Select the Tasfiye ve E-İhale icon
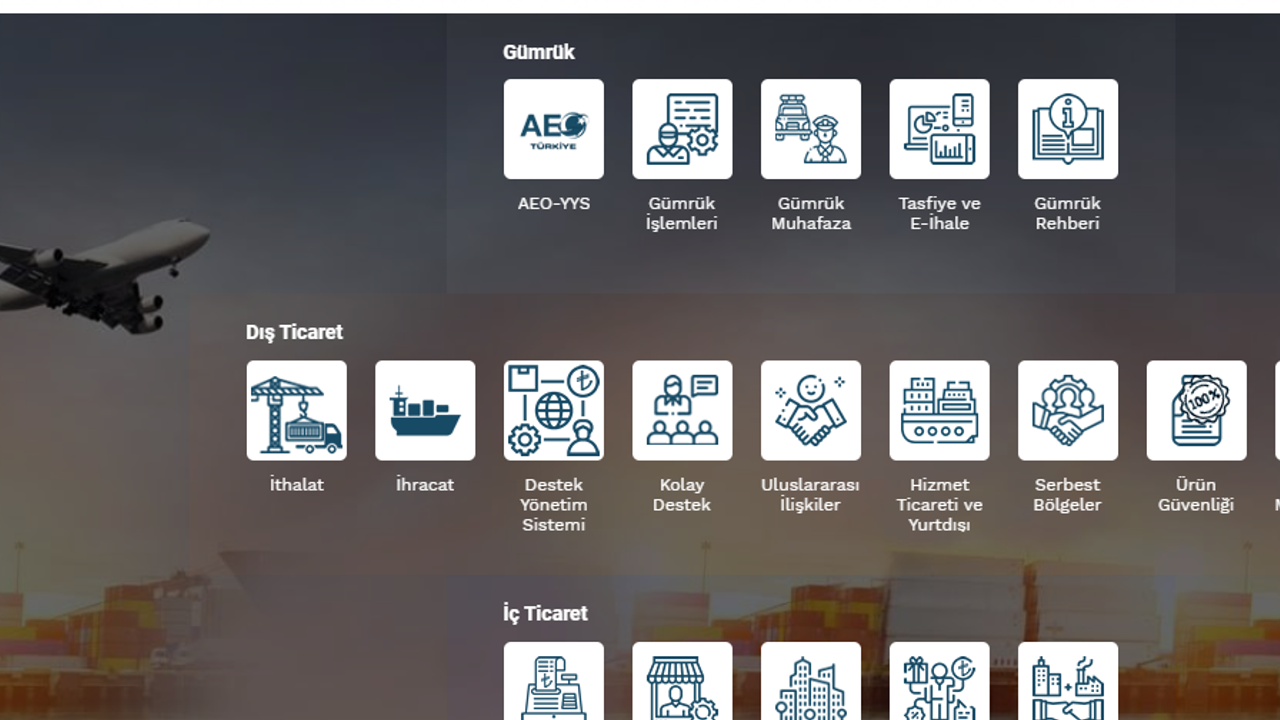 coord(939,129)
